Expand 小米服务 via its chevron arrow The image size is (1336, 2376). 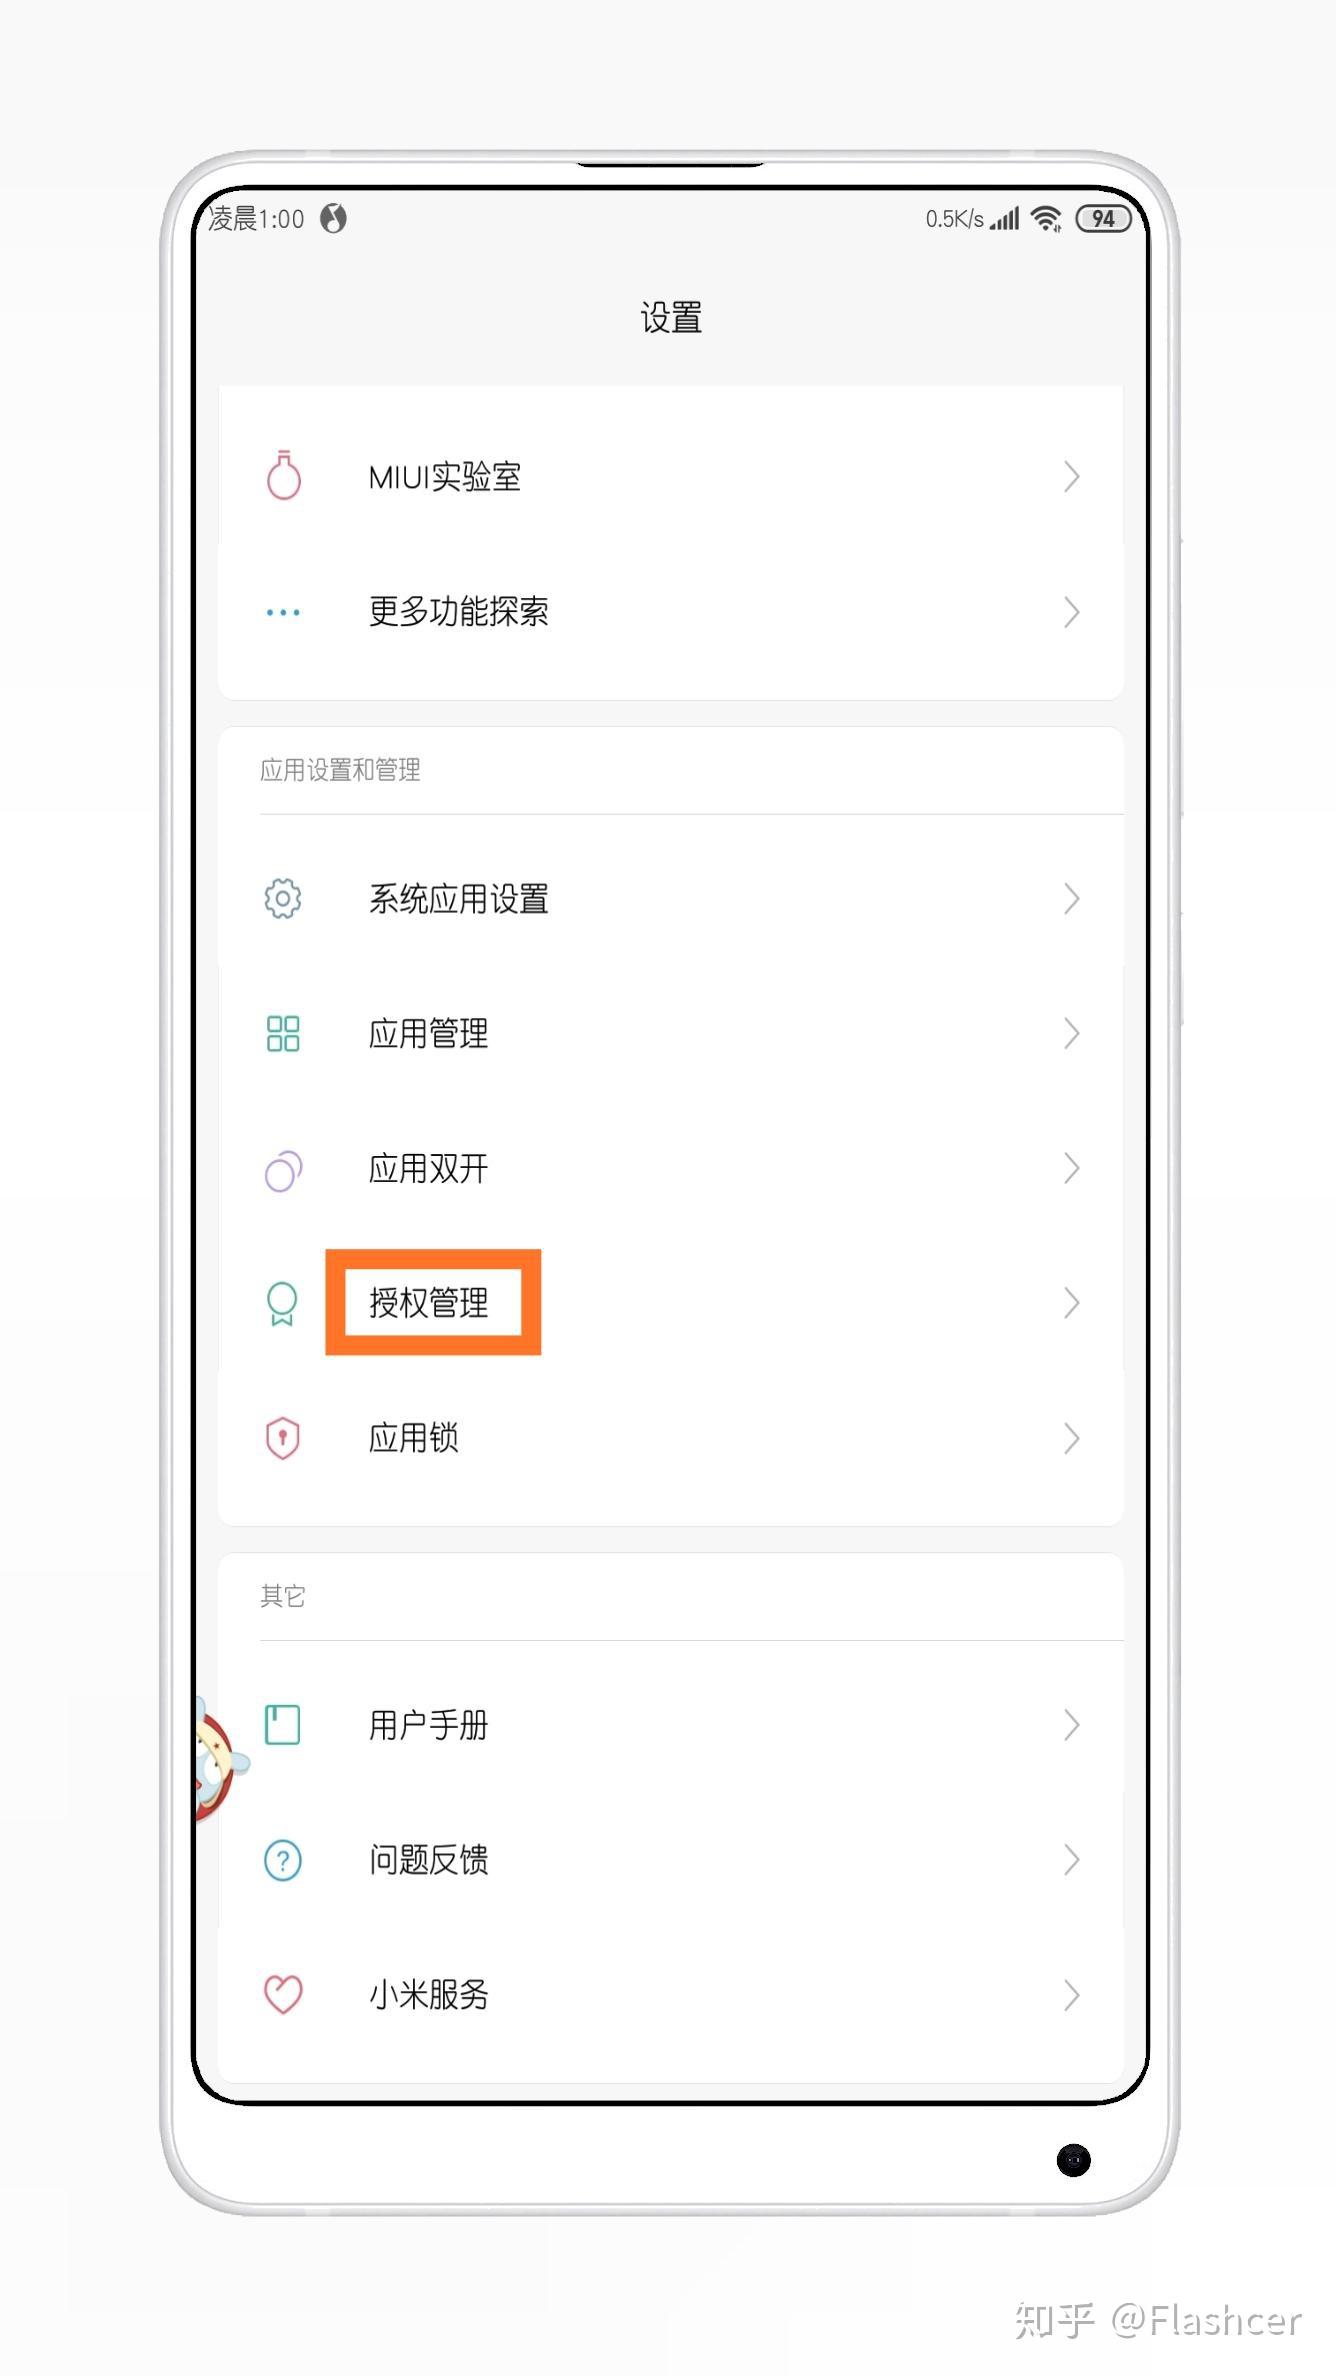coord(1072,1994)
